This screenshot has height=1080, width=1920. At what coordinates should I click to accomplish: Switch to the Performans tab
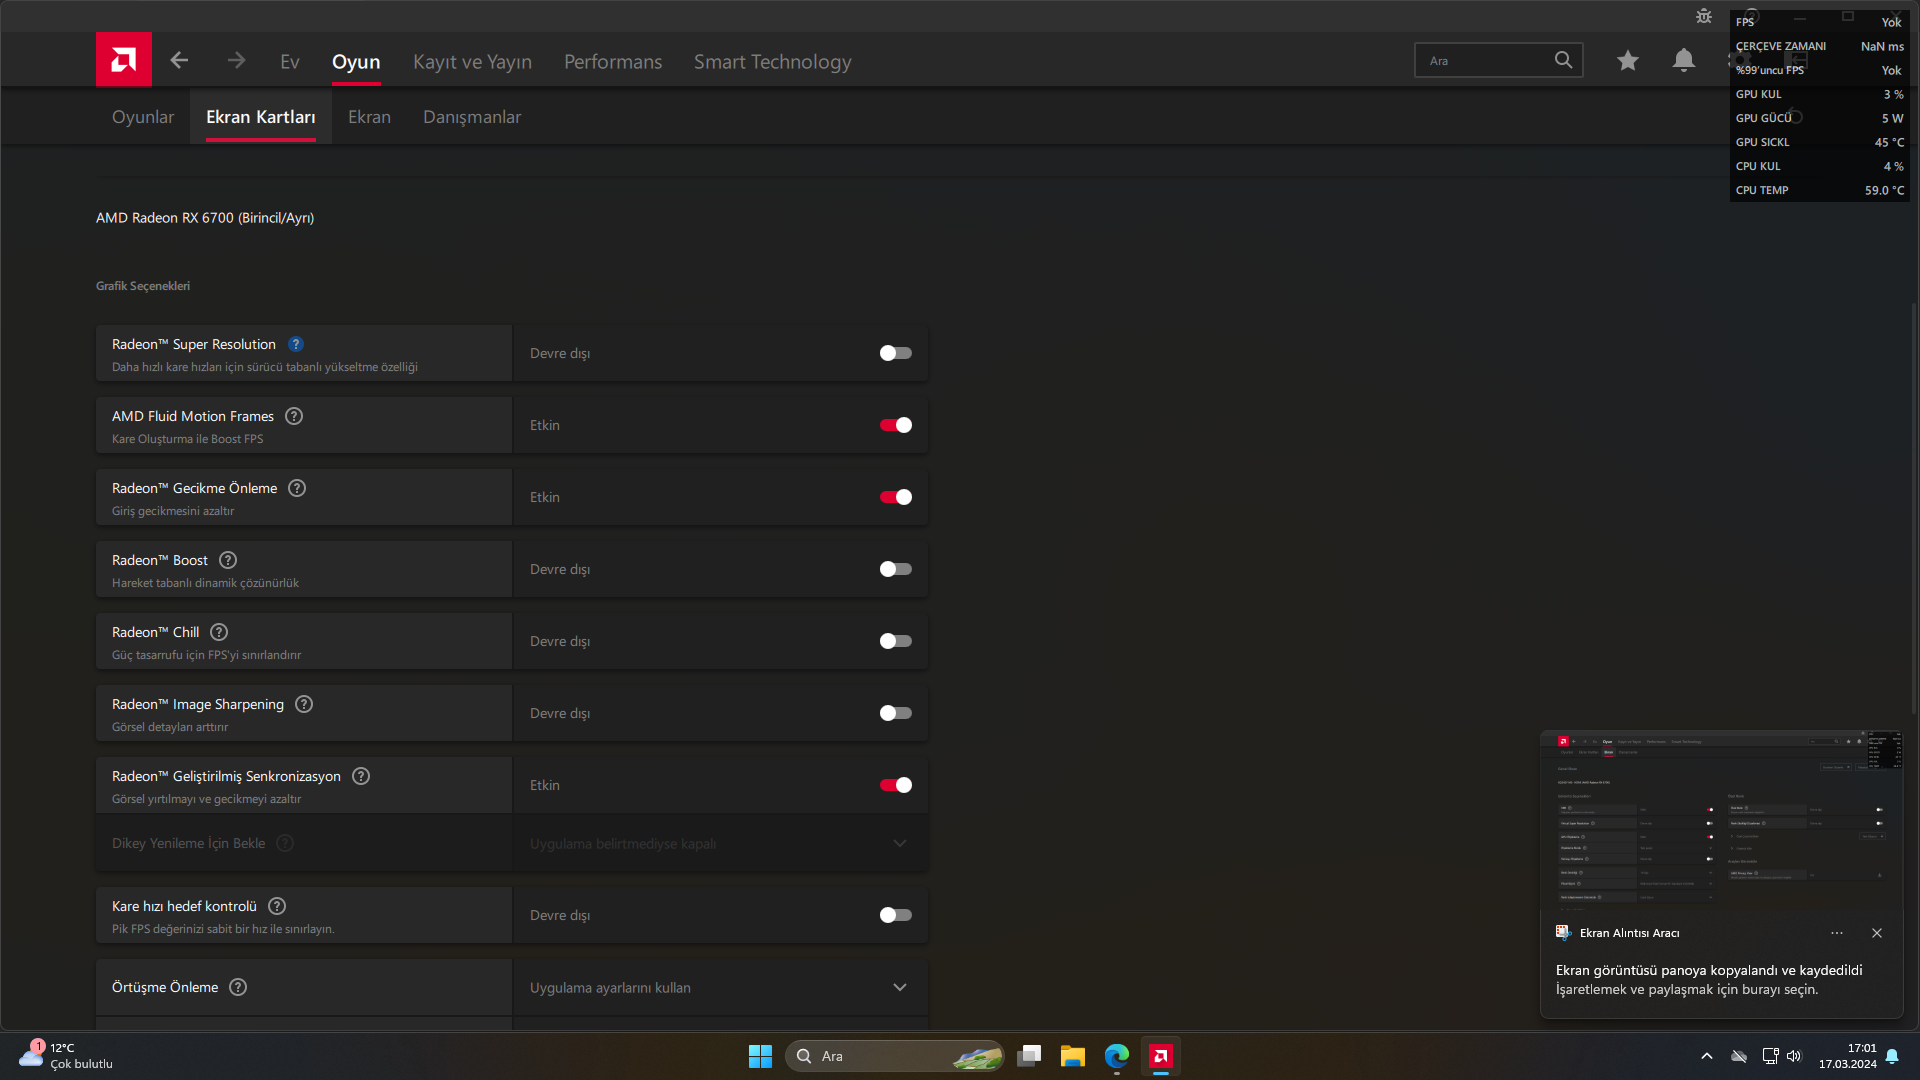pos(613,62)
